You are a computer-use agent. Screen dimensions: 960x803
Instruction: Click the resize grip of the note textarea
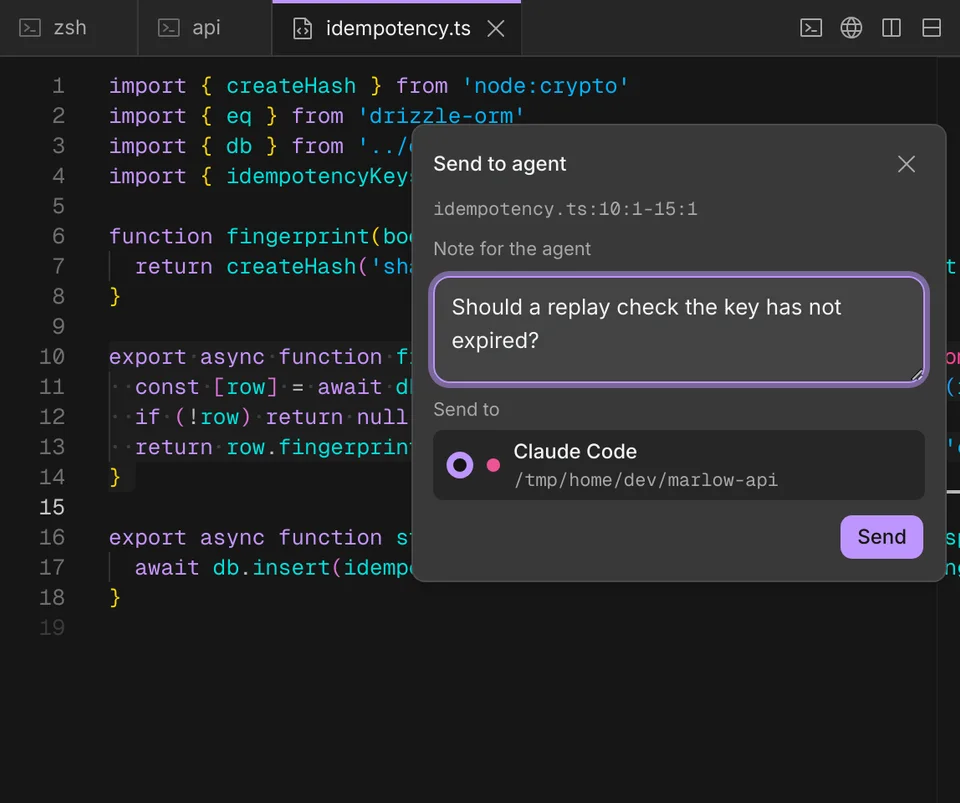(x=917, y=375)
